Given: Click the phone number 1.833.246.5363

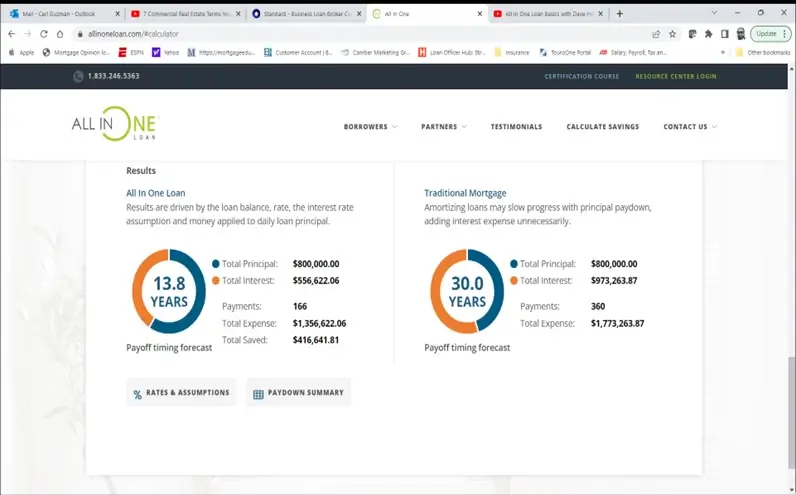Looking at the screenshot, I should (113, 76).
